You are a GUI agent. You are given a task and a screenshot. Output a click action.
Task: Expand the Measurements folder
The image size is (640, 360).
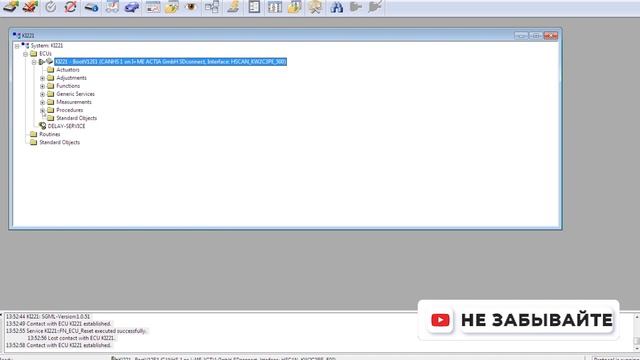pos(42,102)
